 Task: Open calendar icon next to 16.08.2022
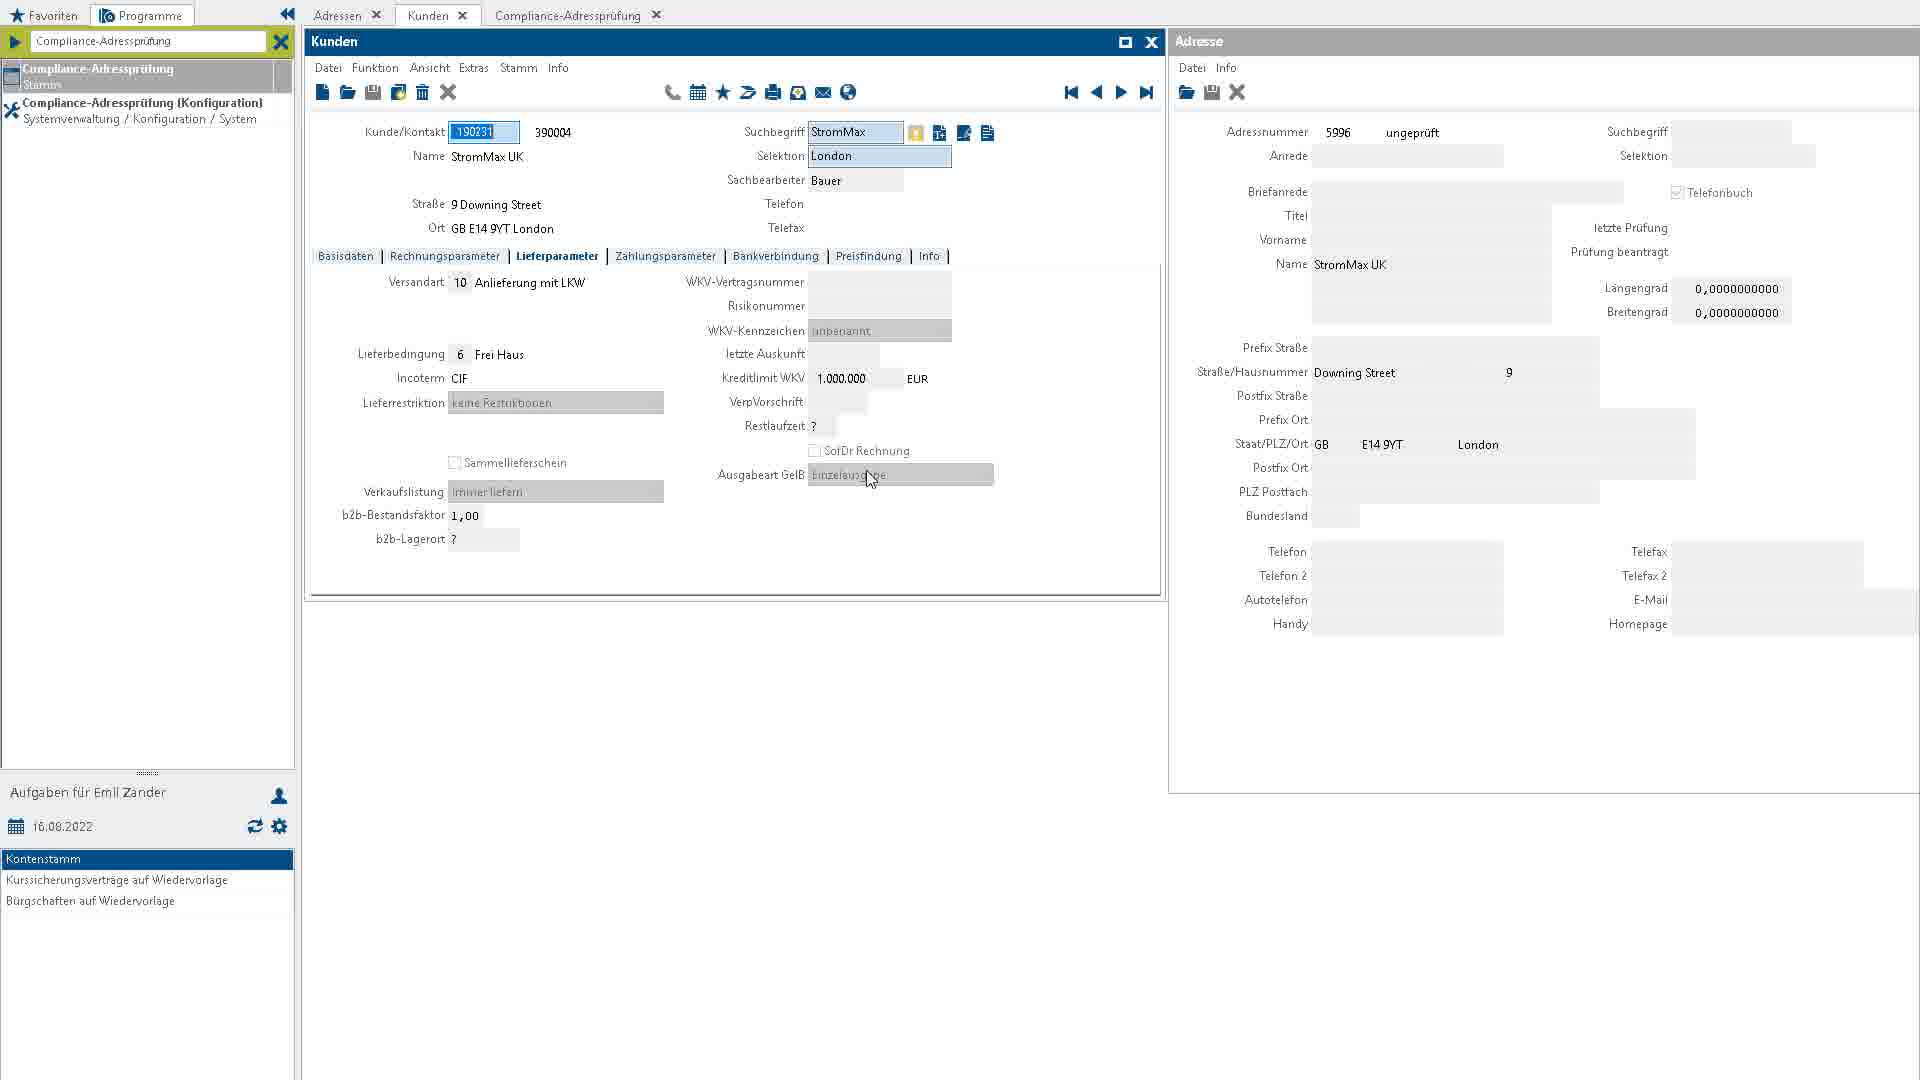point(16,826)
